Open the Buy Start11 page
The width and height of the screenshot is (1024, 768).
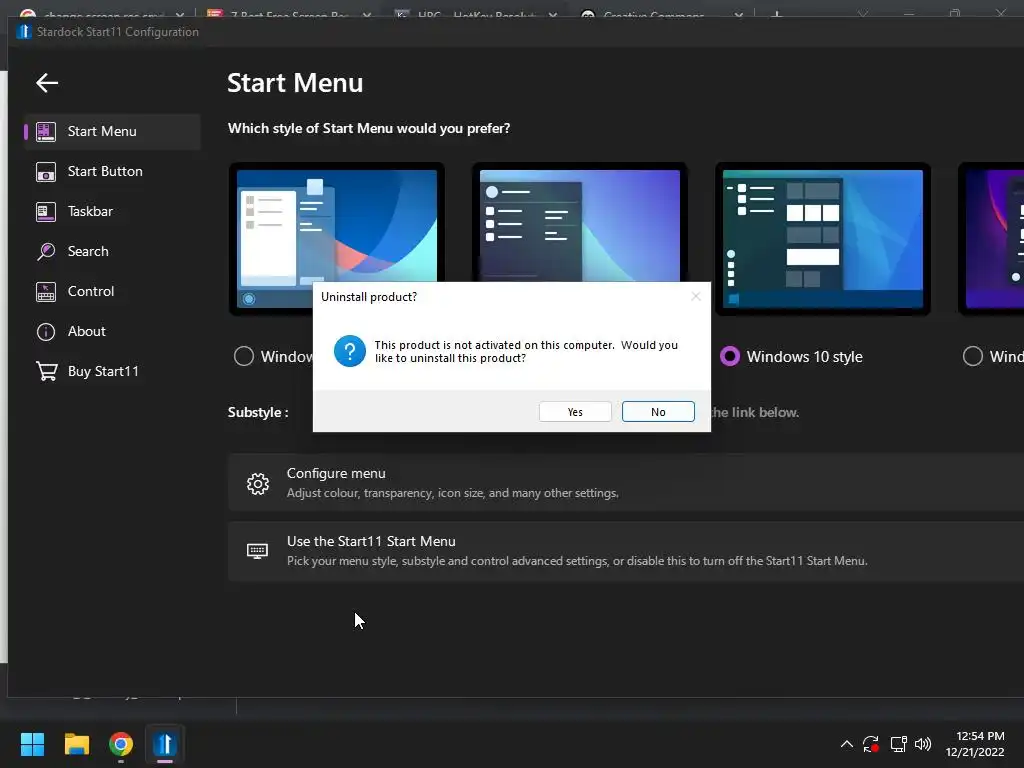(112, 372)
